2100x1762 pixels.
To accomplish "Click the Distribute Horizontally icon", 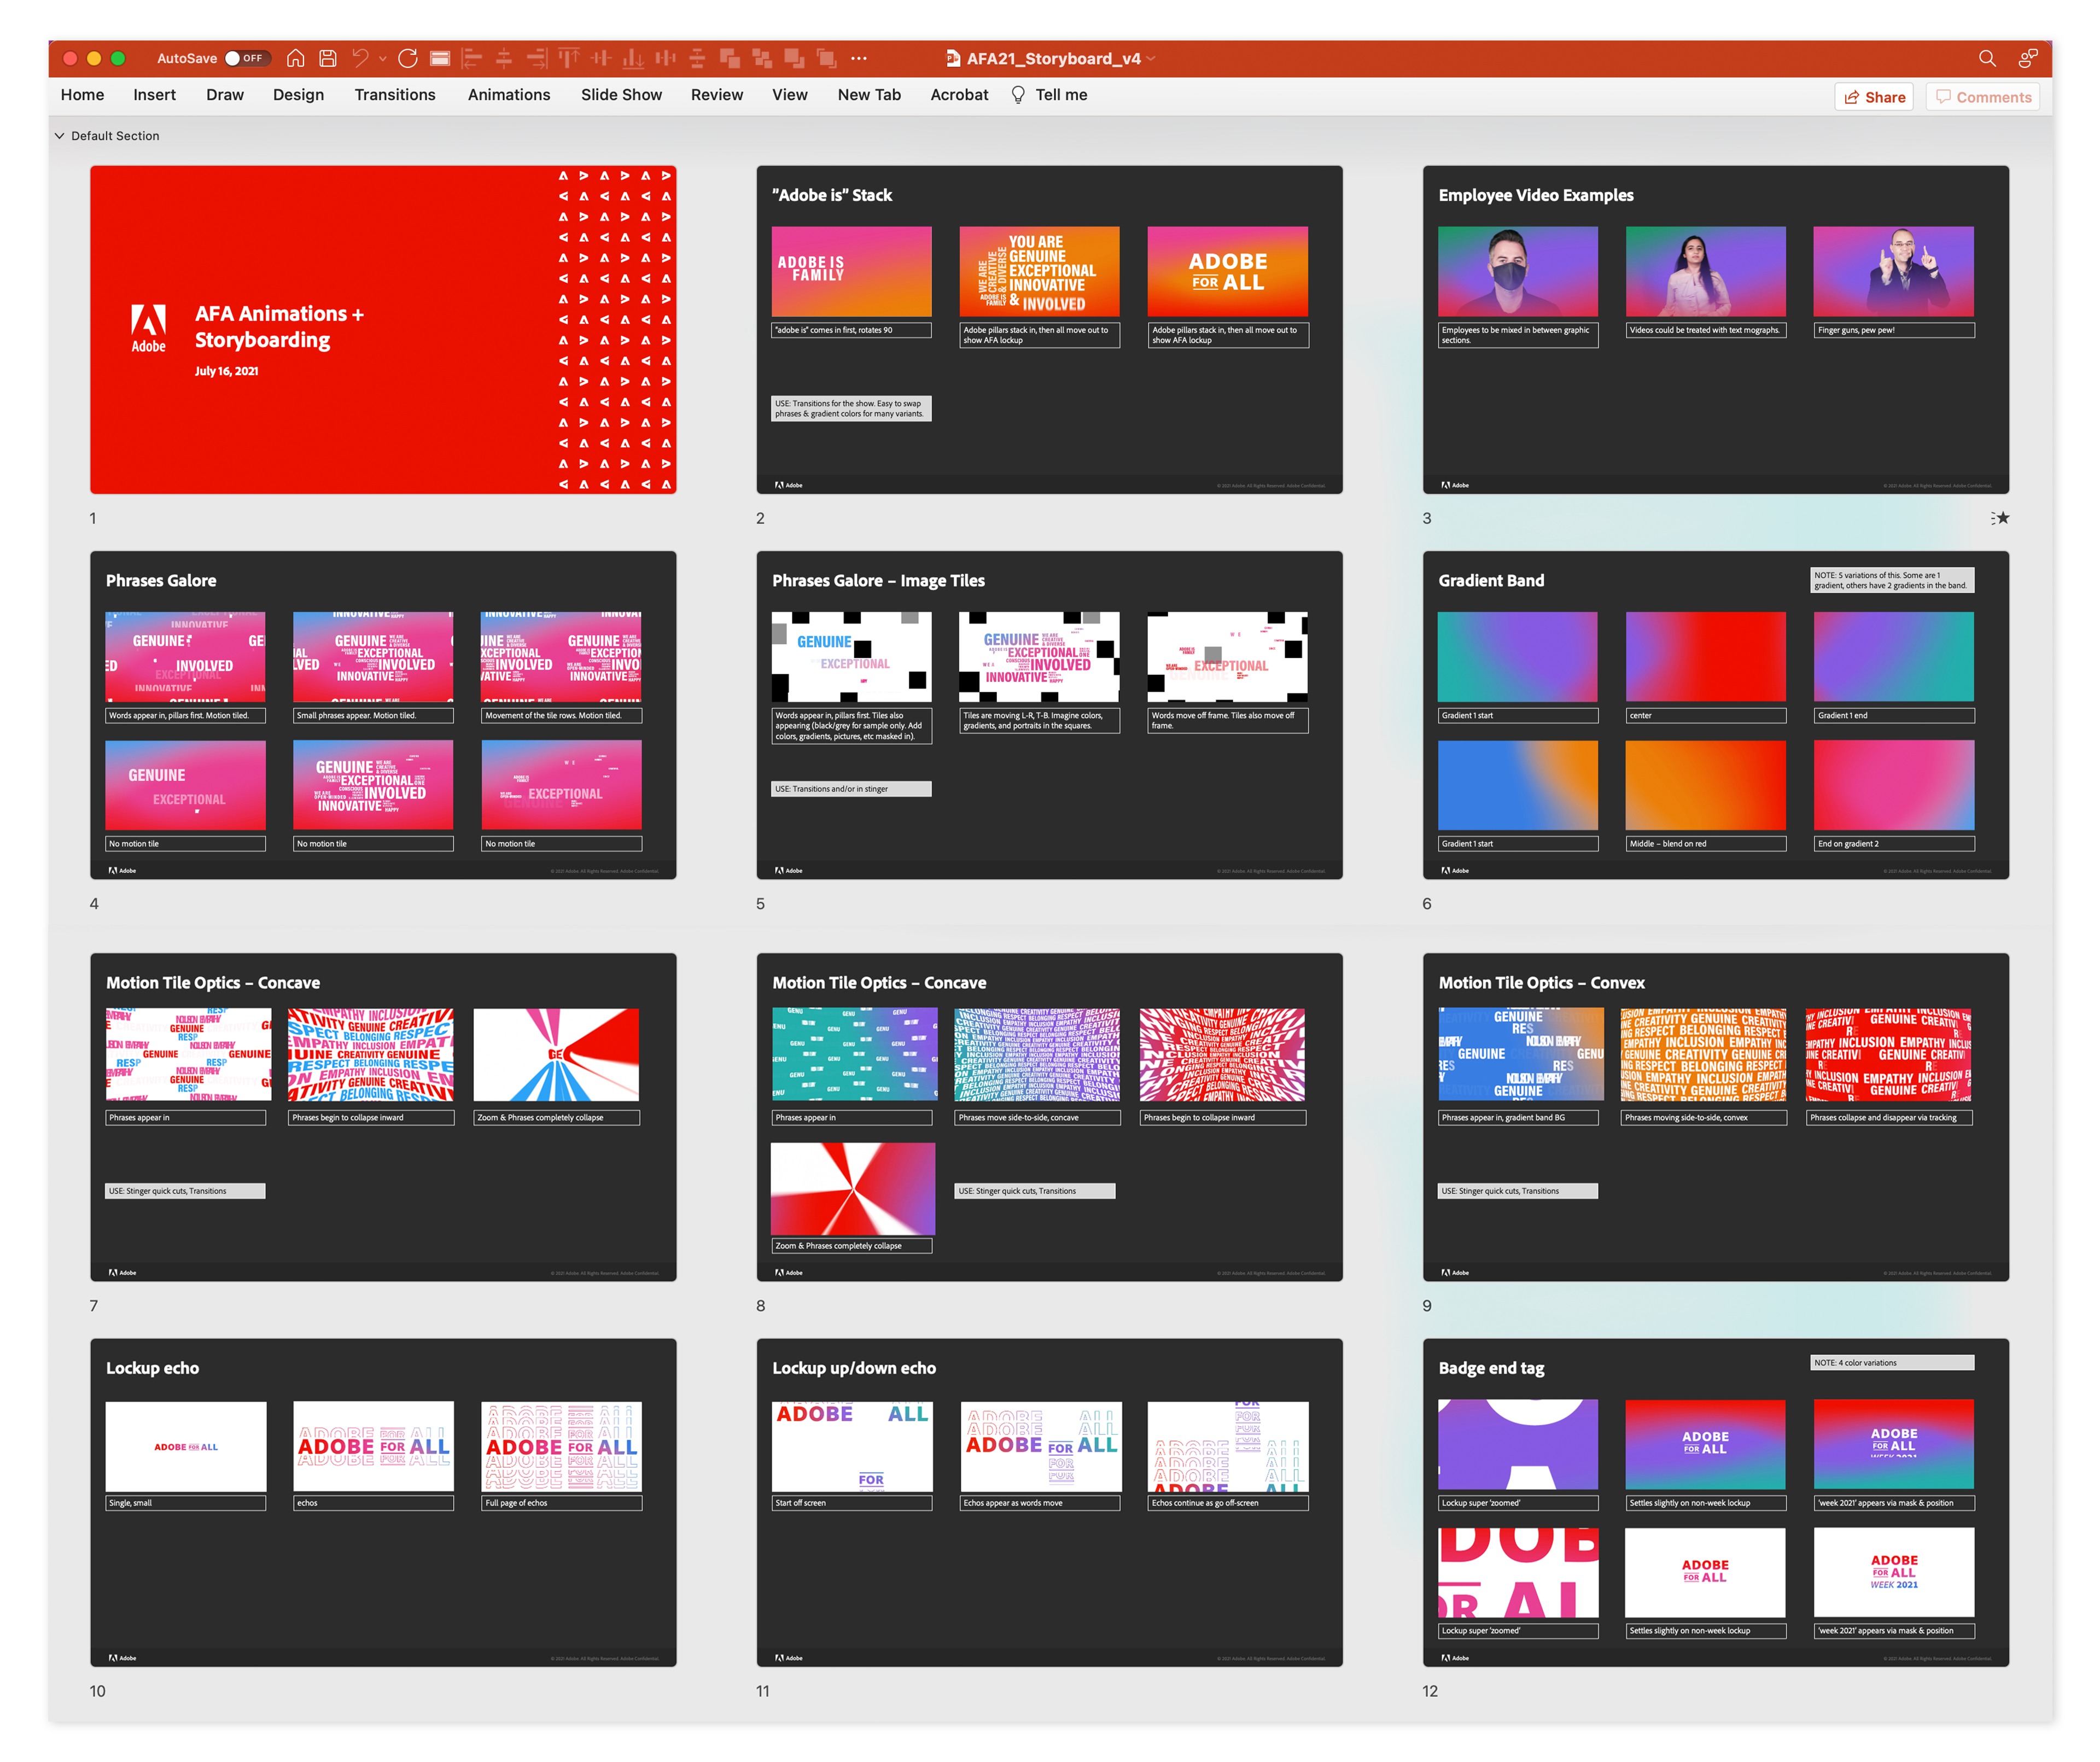I will click(x=665, y=58).
